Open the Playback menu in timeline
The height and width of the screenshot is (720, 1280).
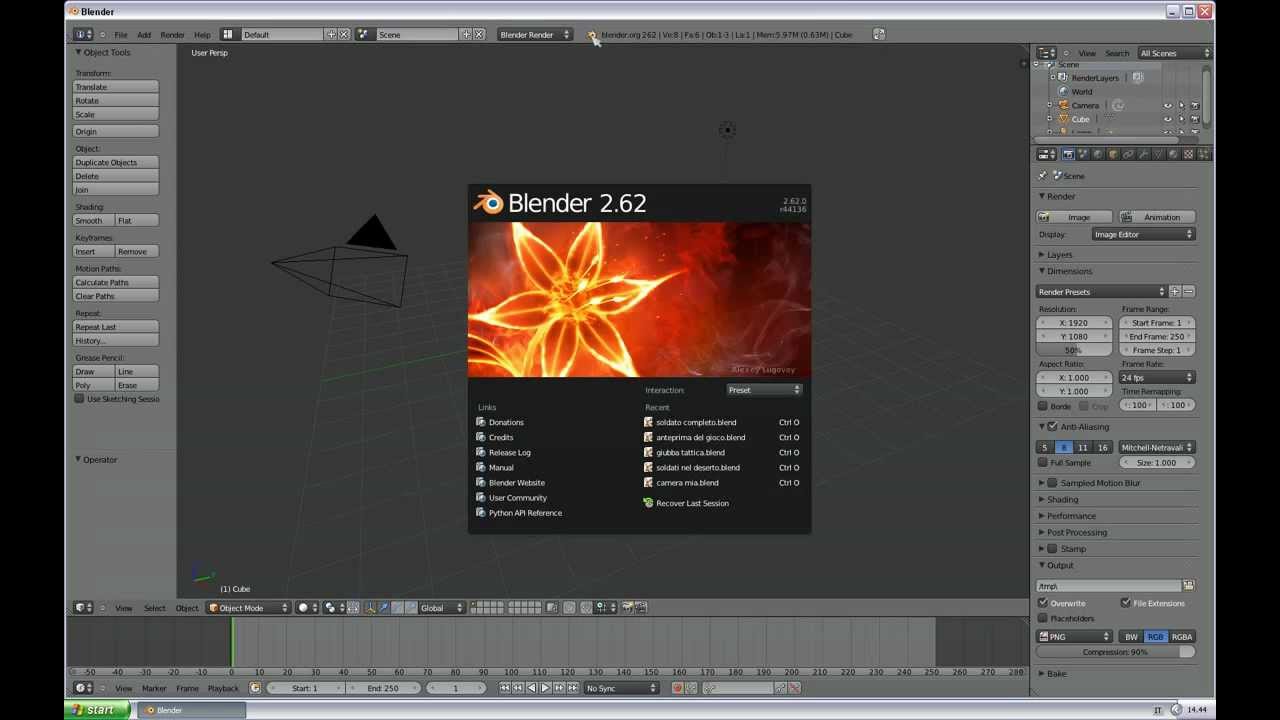pos(223,688)
